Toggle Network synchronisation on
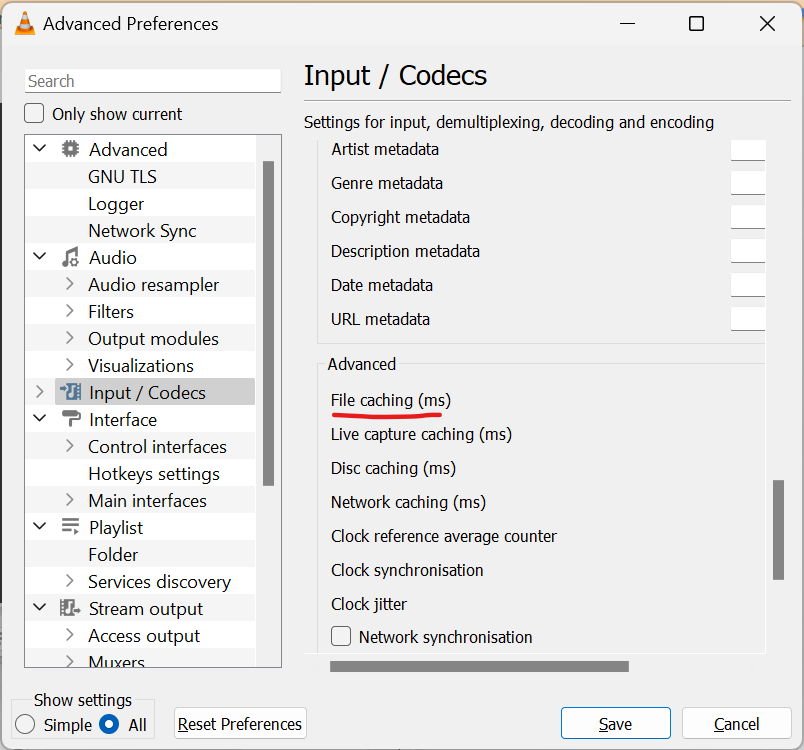Image resolution: width=804 pixels, height=750 pixels. (x=341, y=636)
